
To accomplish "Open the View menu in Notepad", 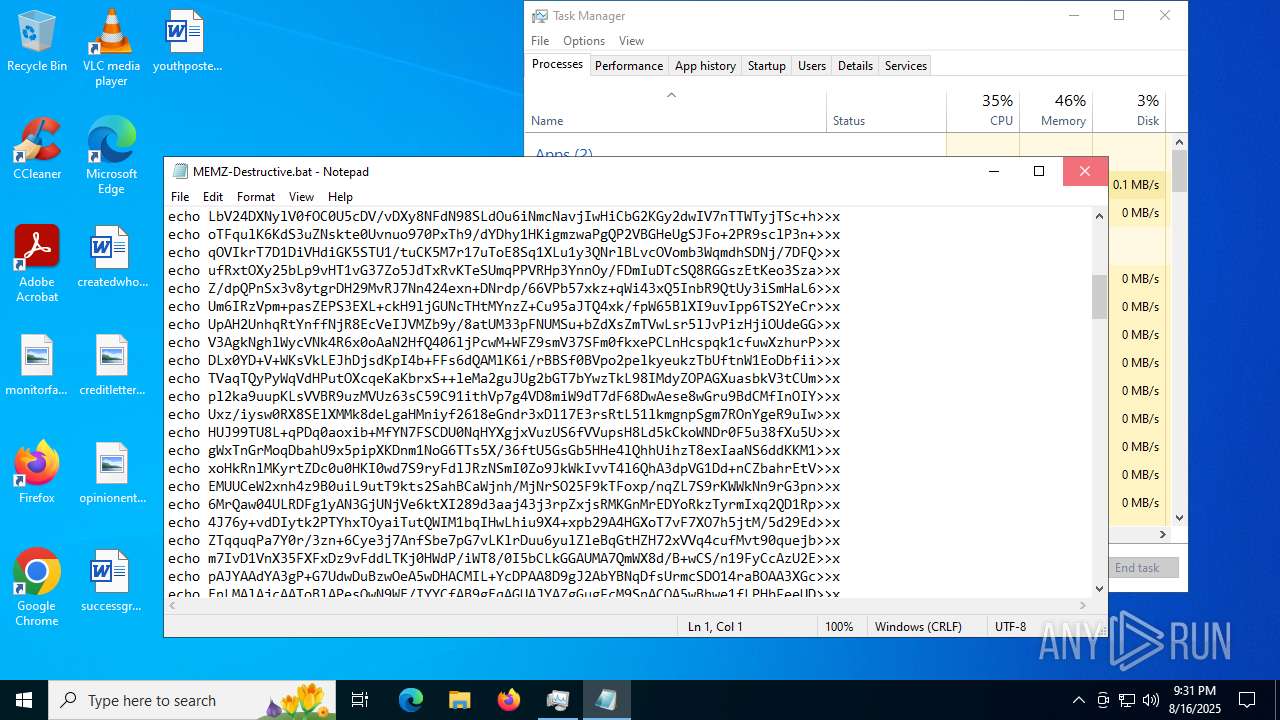I will coord(301,197).
